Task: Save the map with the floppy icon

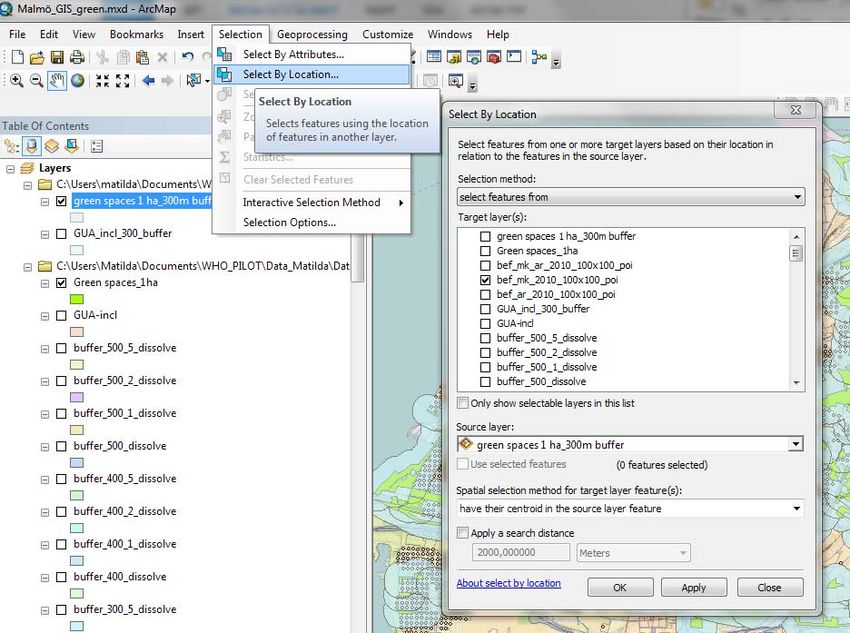Action: click(x=57, y=57)
